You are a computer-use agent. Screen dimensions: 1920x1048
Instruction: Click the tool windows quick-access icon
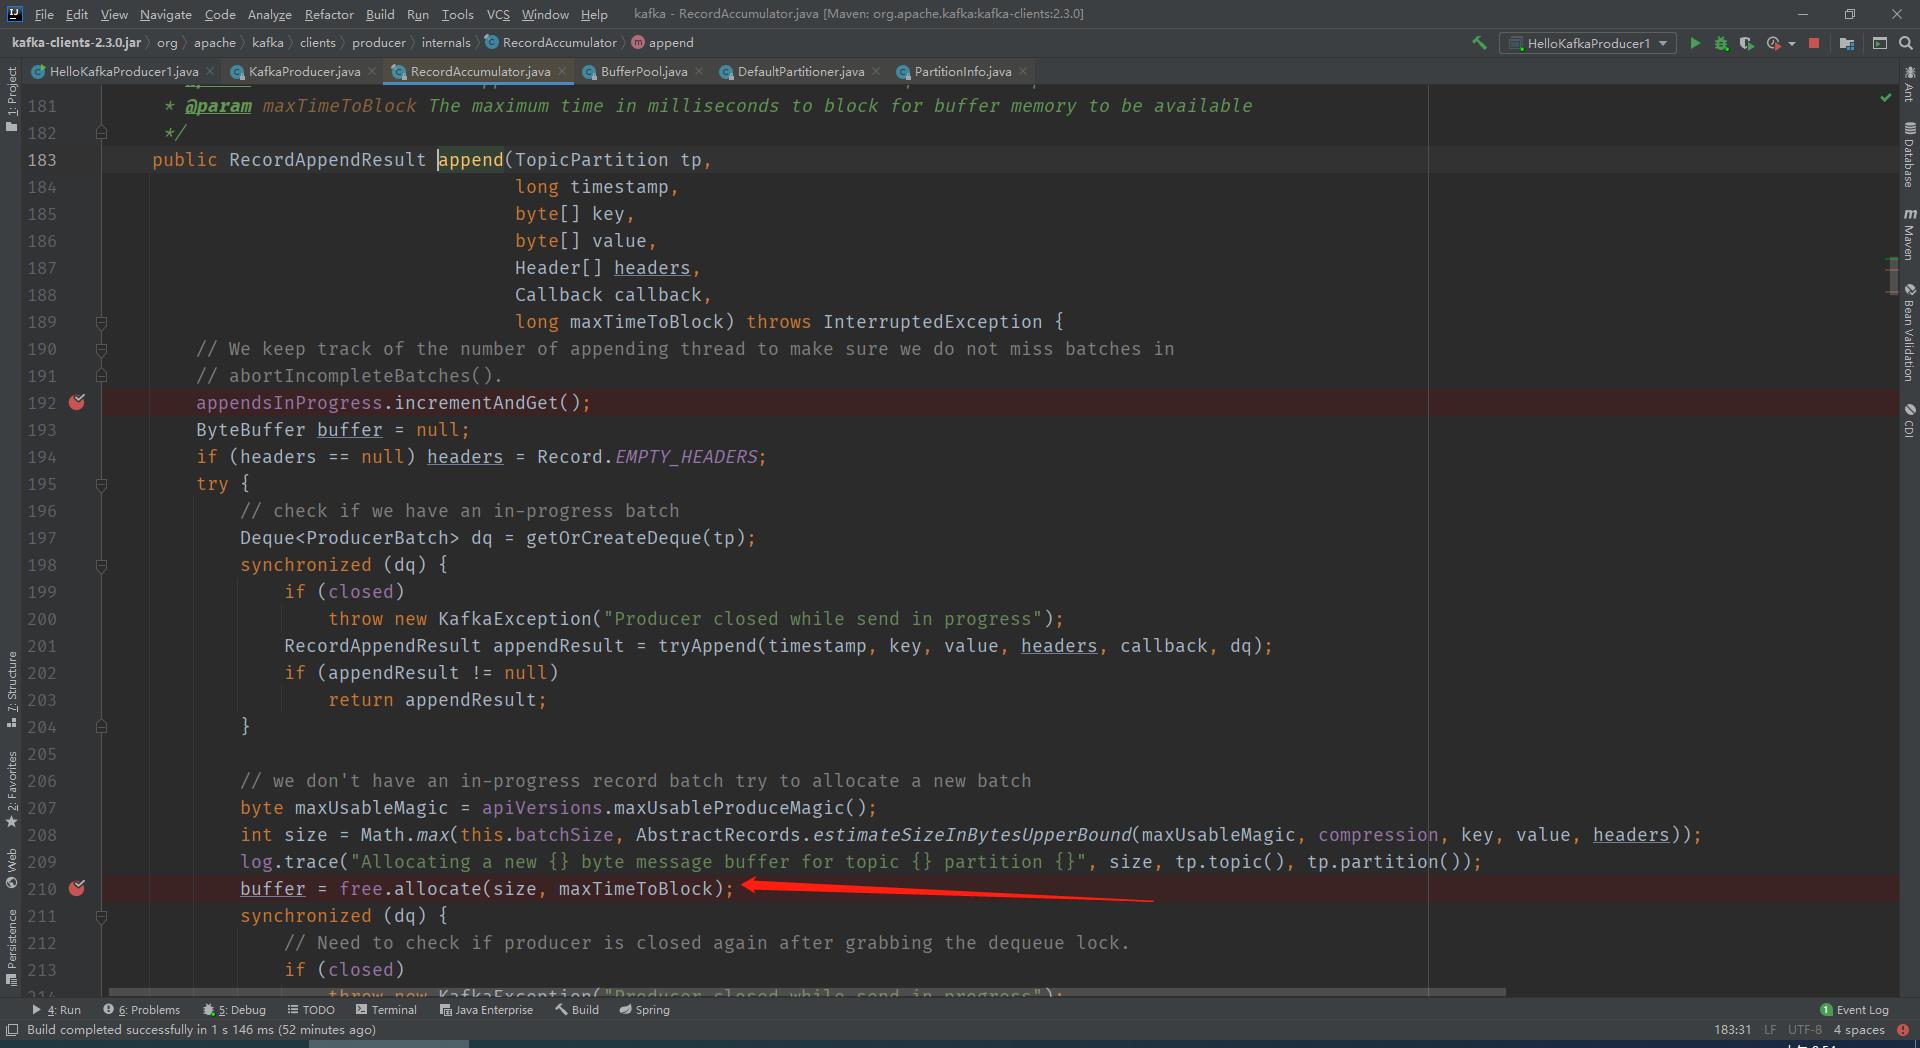[x=12, y=1030]
